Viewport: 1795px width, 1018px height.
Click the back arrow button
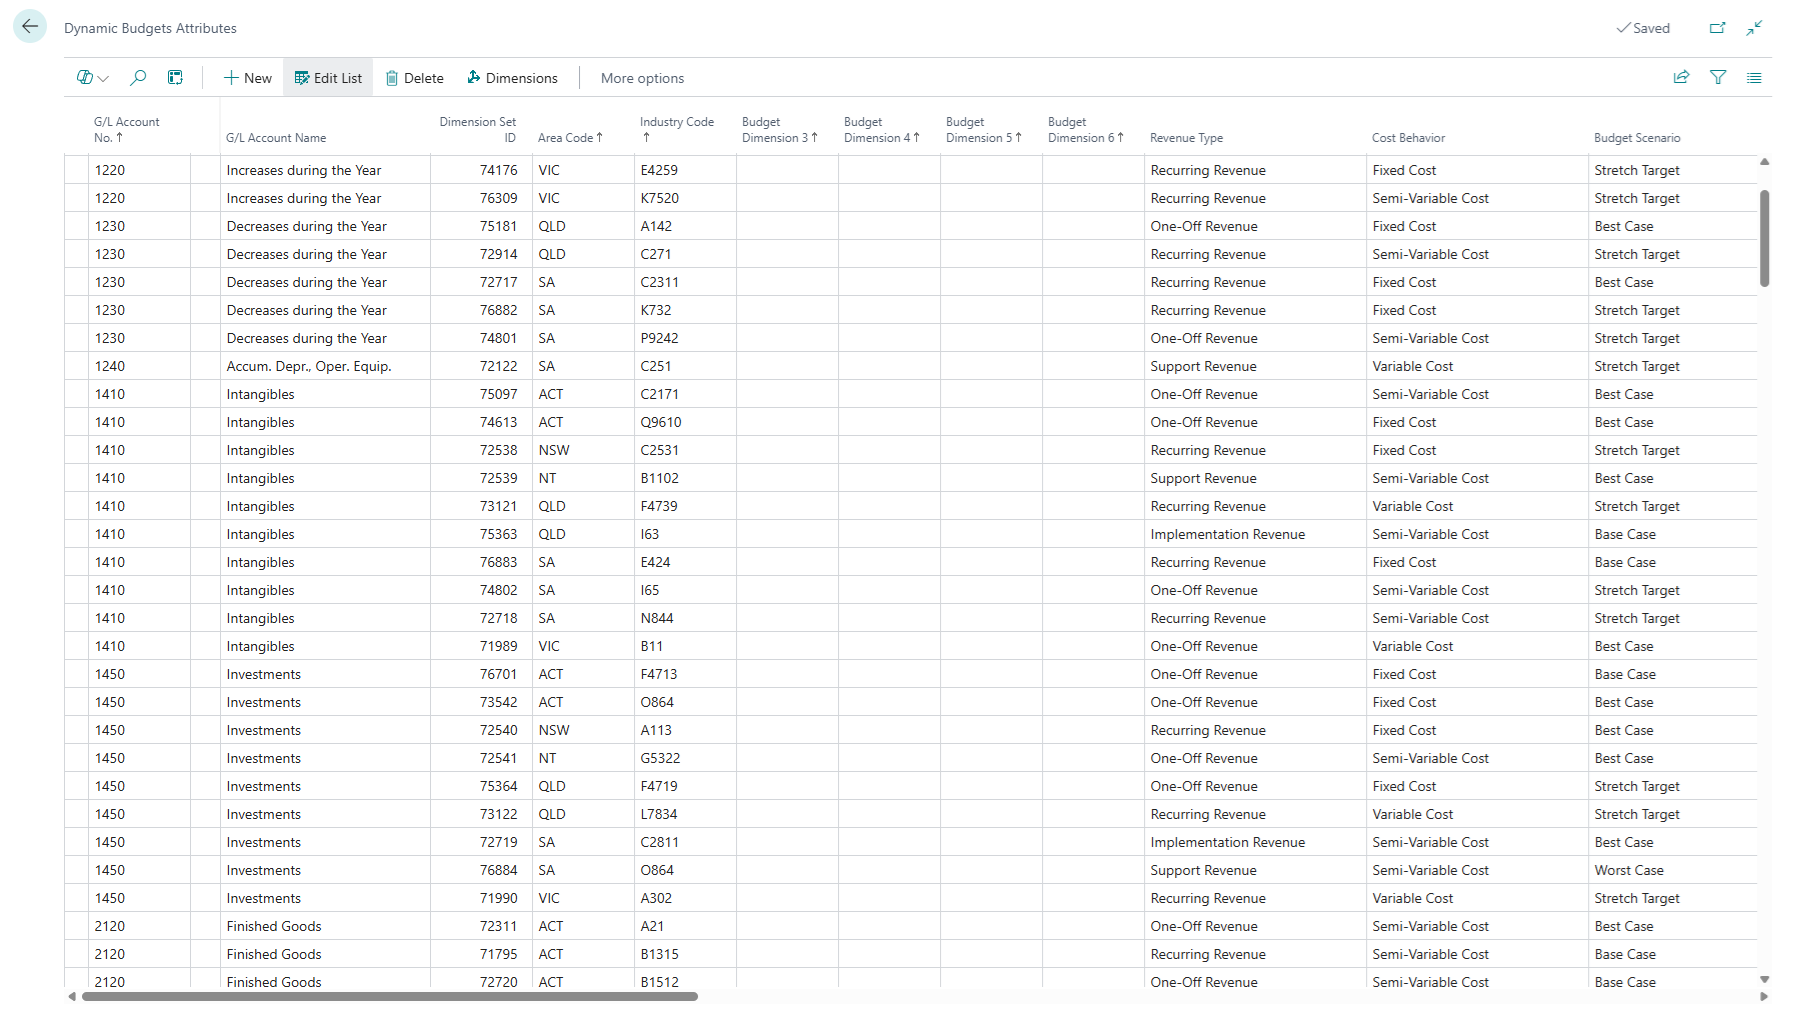(30, 27)
